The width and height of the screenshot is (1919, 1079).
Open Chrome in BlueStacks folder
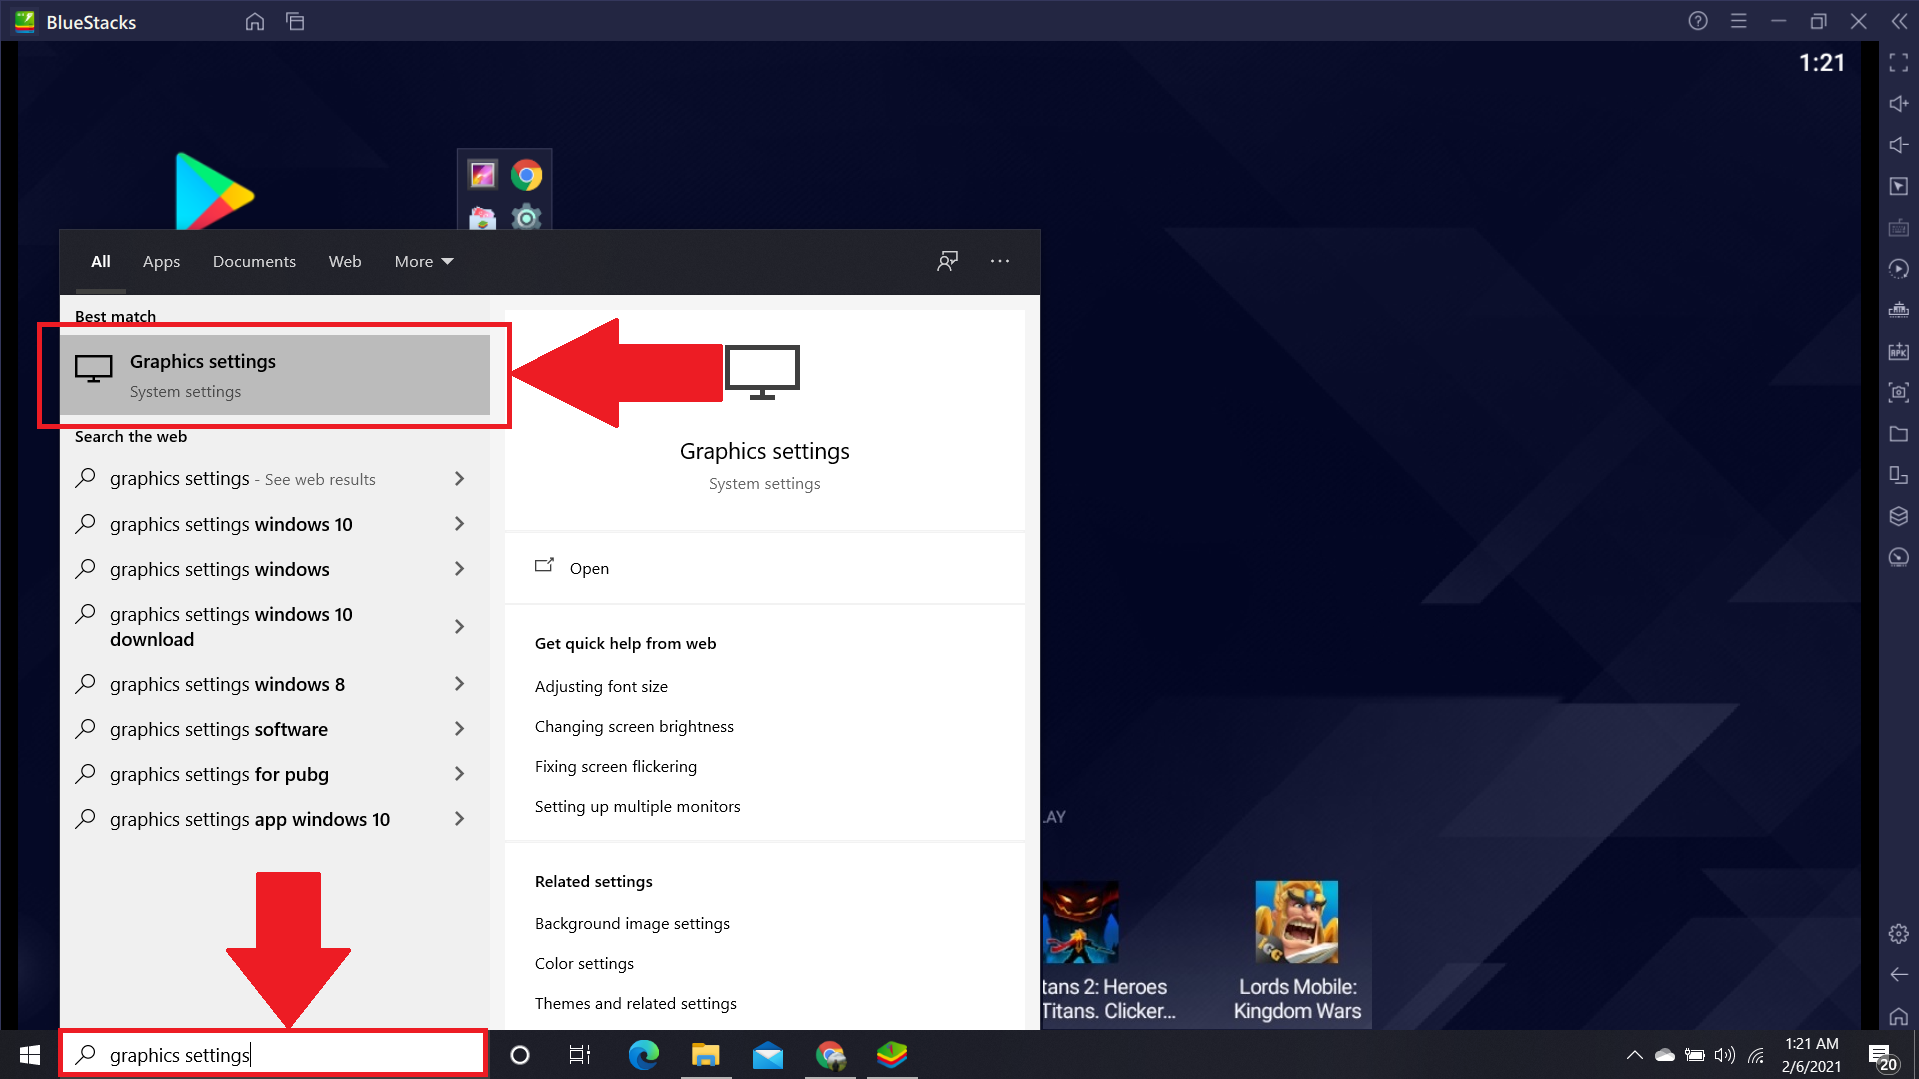[527, 176]
